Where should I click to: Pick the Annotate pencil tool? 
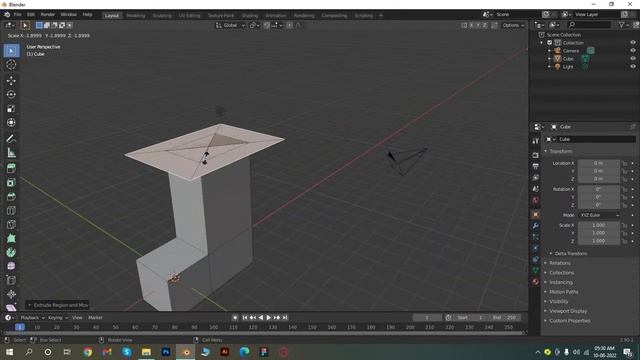pyautogui.click(x=11, y=139)
